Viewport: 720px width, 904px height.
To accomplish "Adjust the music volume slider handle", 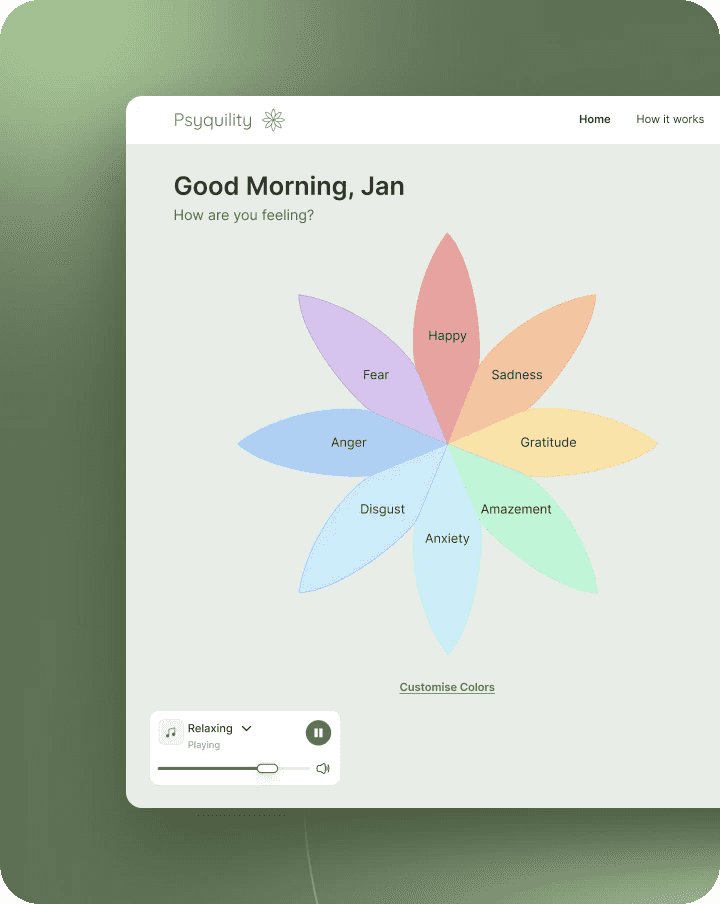I will click(x=267, y=768).
